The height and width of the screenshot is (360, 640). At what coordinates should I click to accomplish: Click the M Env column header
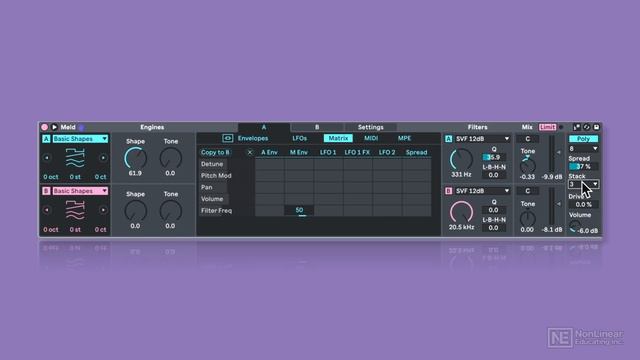click(x=299, y=152)
